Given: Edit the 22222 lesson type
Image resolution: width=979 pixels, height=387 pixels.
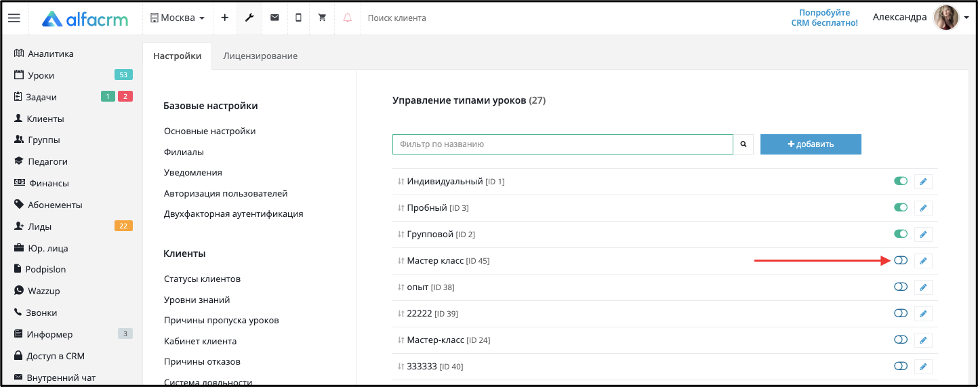Looking at the screenshot, I should click(923, 313).
